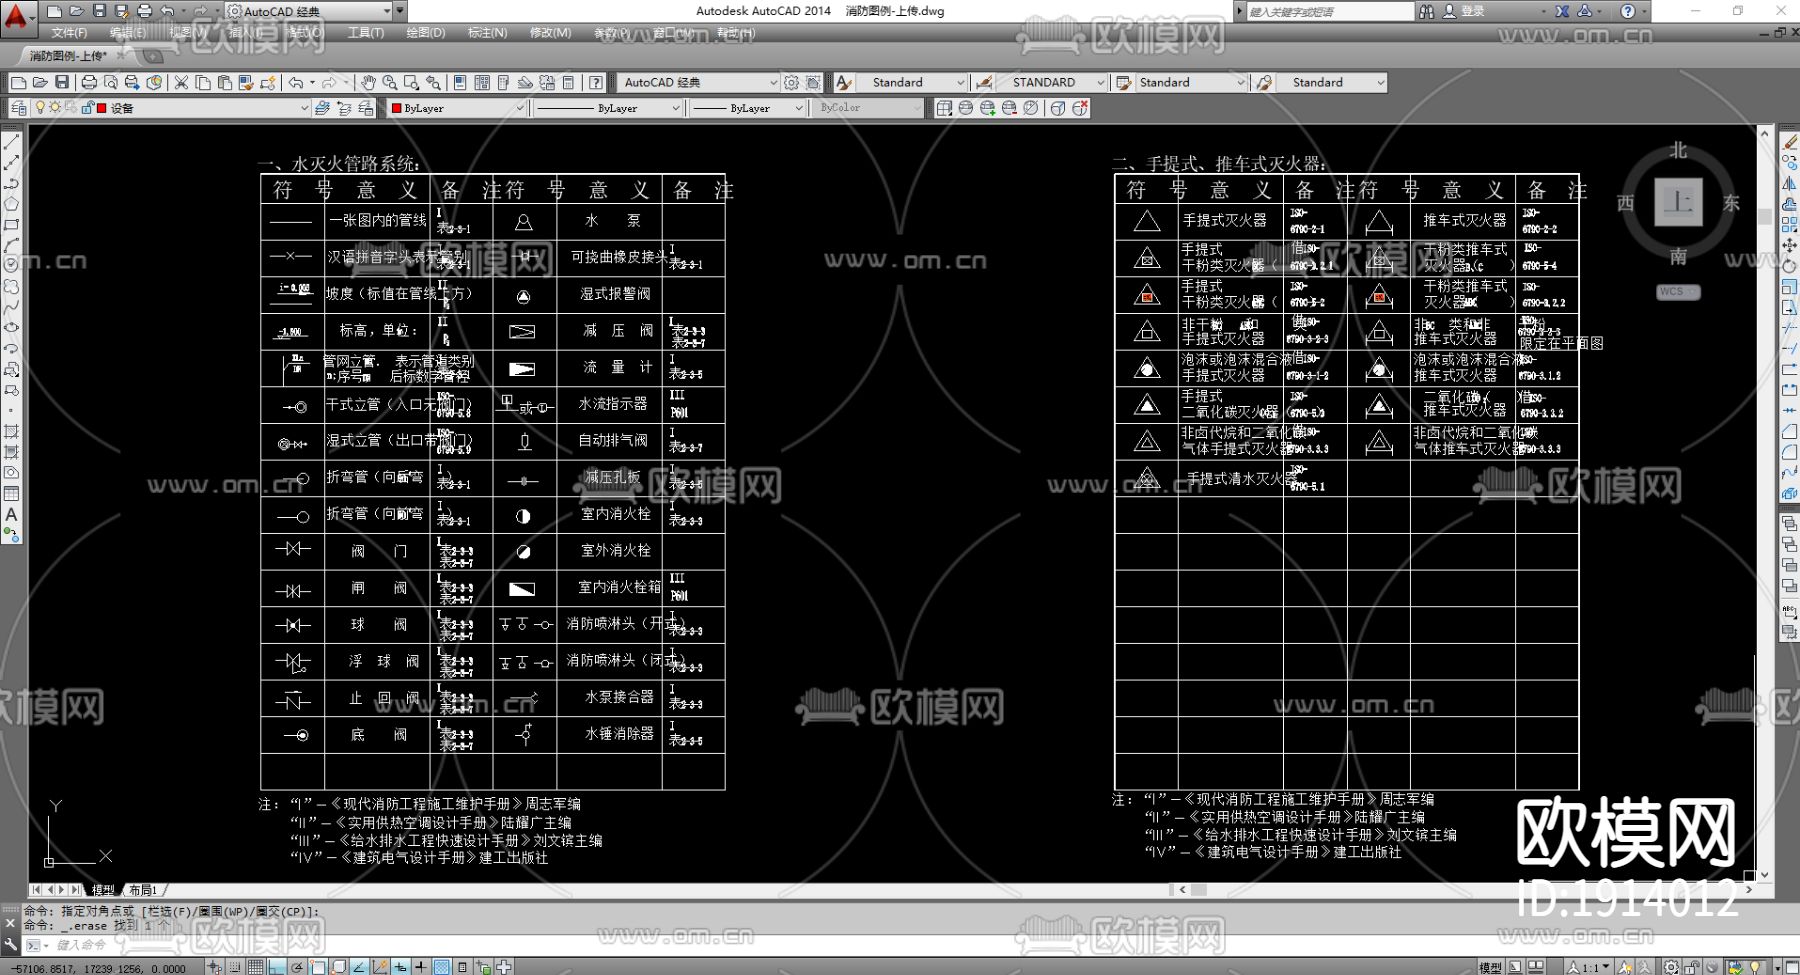Select the Line tool in draw toolbar
1800x975 pixels.
point(11,141)
